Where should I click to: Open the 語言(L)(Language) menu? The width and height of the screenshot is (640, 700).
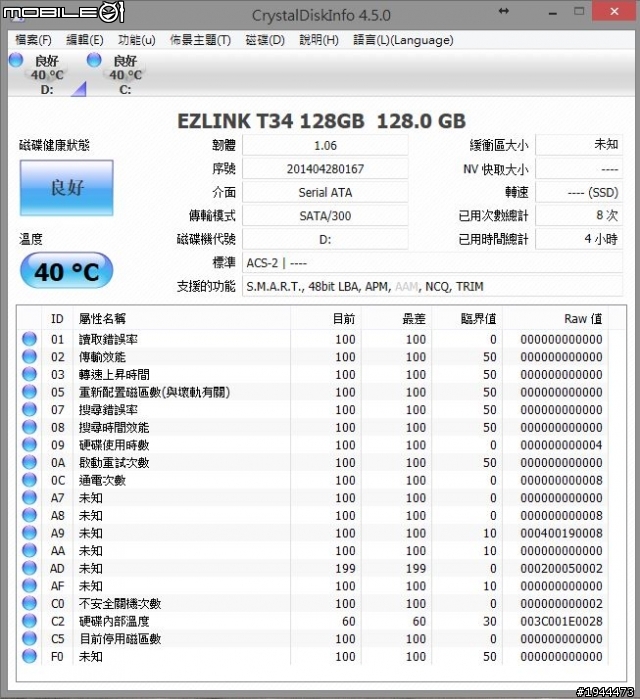[x=403, y=40]
